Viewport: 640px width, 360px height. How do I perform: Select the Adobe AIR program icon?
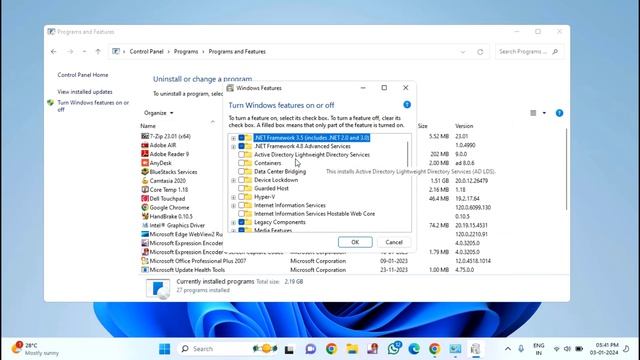[144, 145]
